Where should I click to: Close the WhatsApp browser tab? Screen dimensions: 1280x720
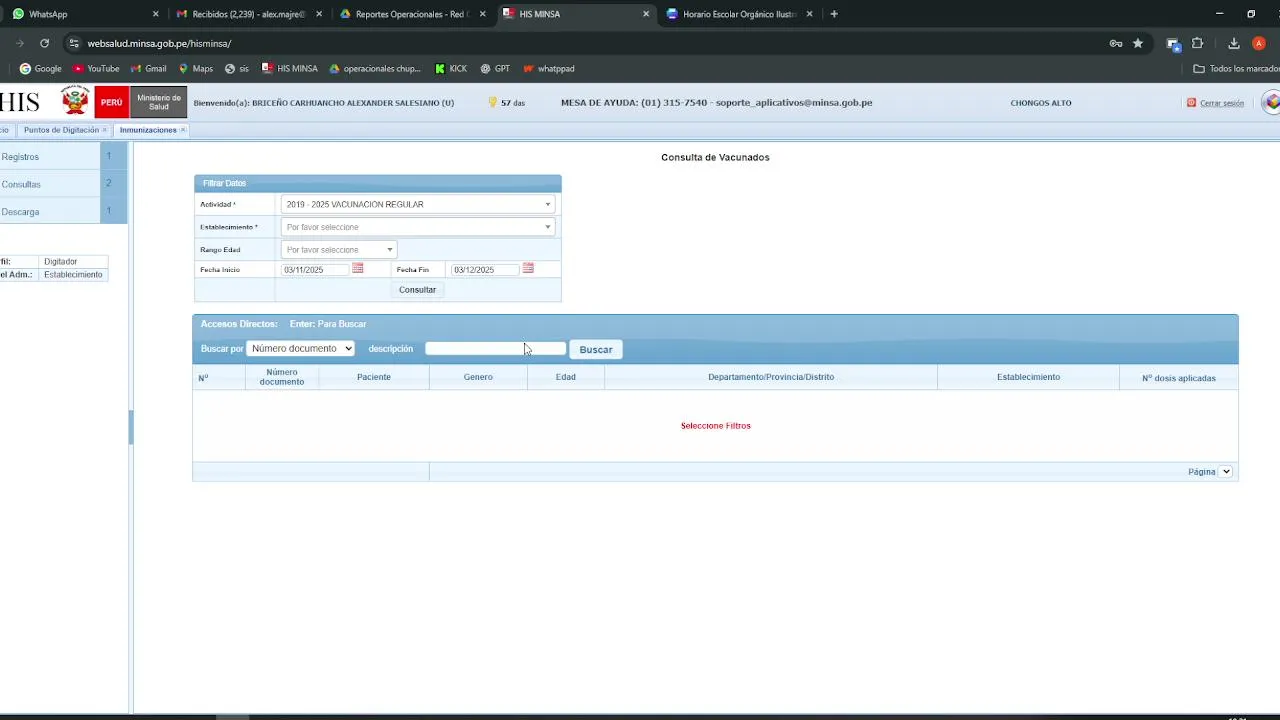pyautogui.click(x=155, y=14)
